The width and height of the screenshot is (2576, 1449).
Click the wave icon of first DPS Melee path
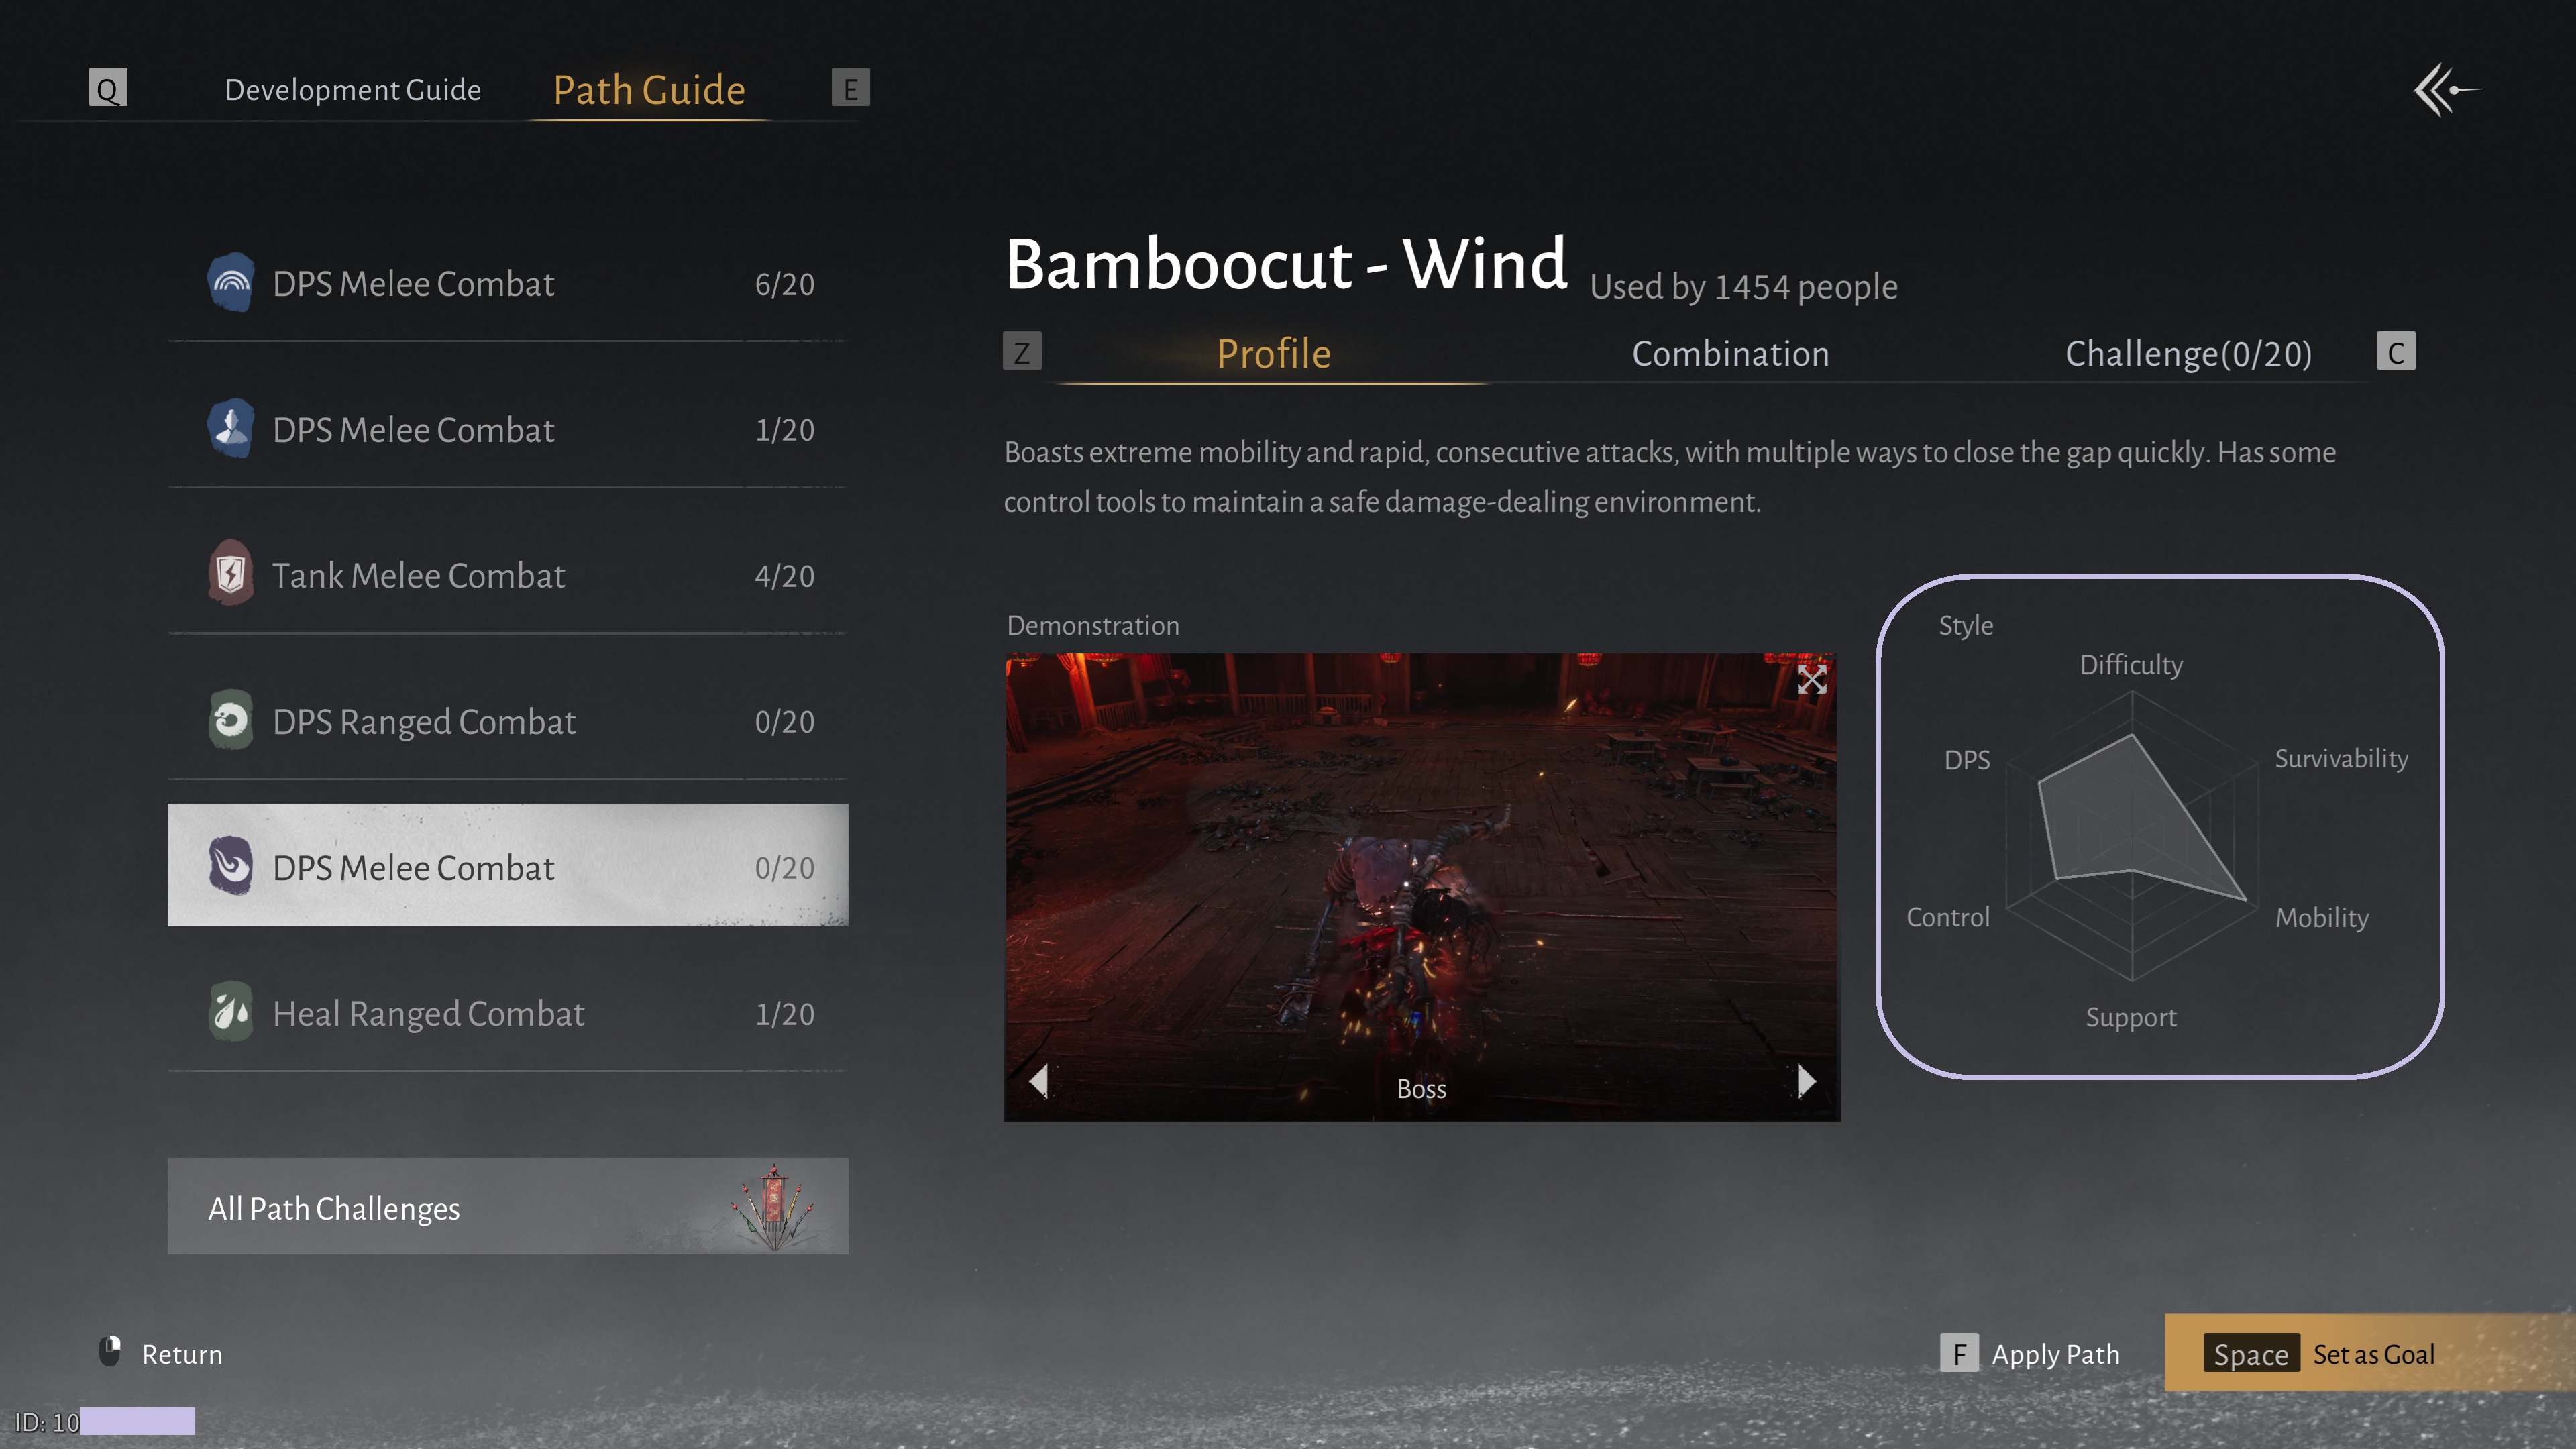(x=231, y=283)
